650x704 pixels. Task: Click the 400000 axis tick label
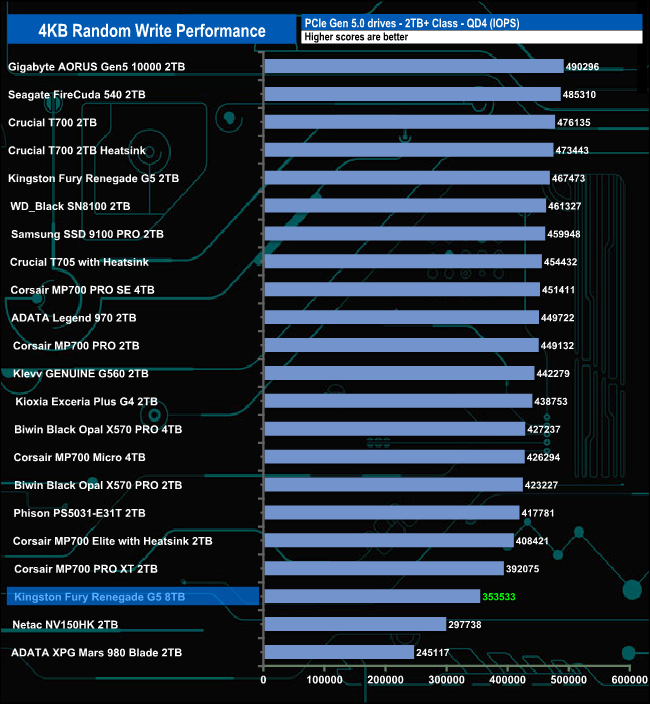tap(507, 680)
